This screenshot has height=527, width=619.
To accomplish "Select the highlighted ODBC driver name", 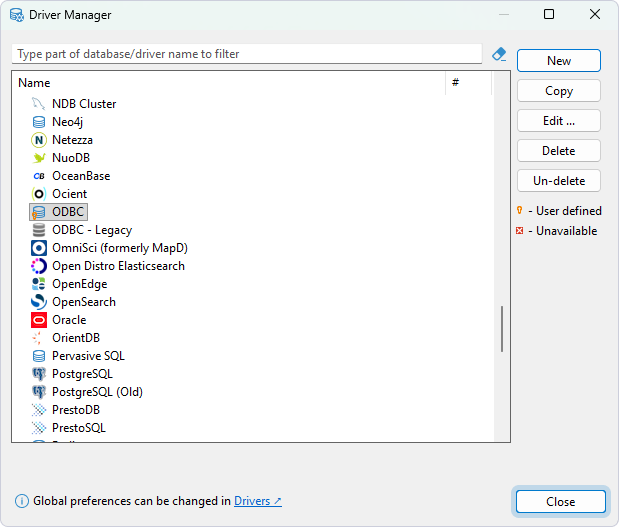I will coord(68,212).
